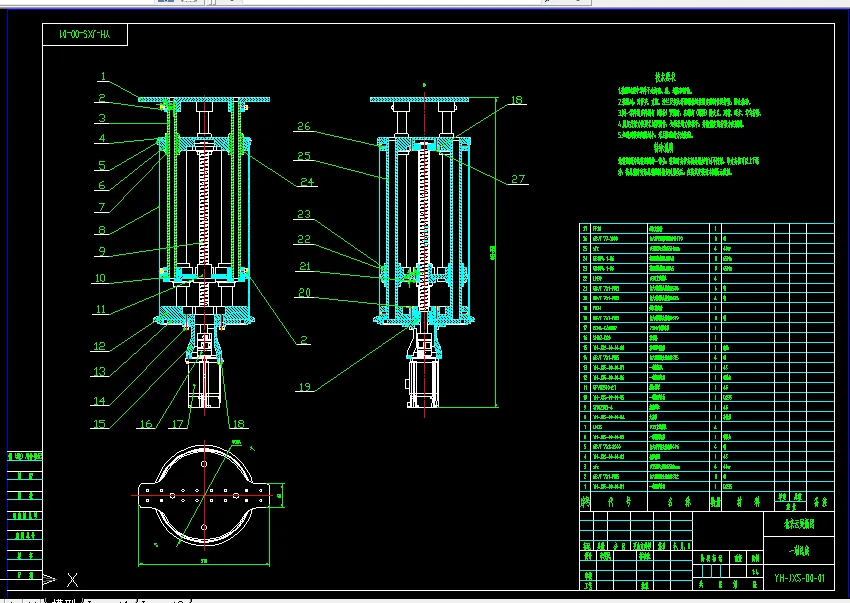
Task: Click the 名称 column header in parts list
Action: (x=679, y=502)
